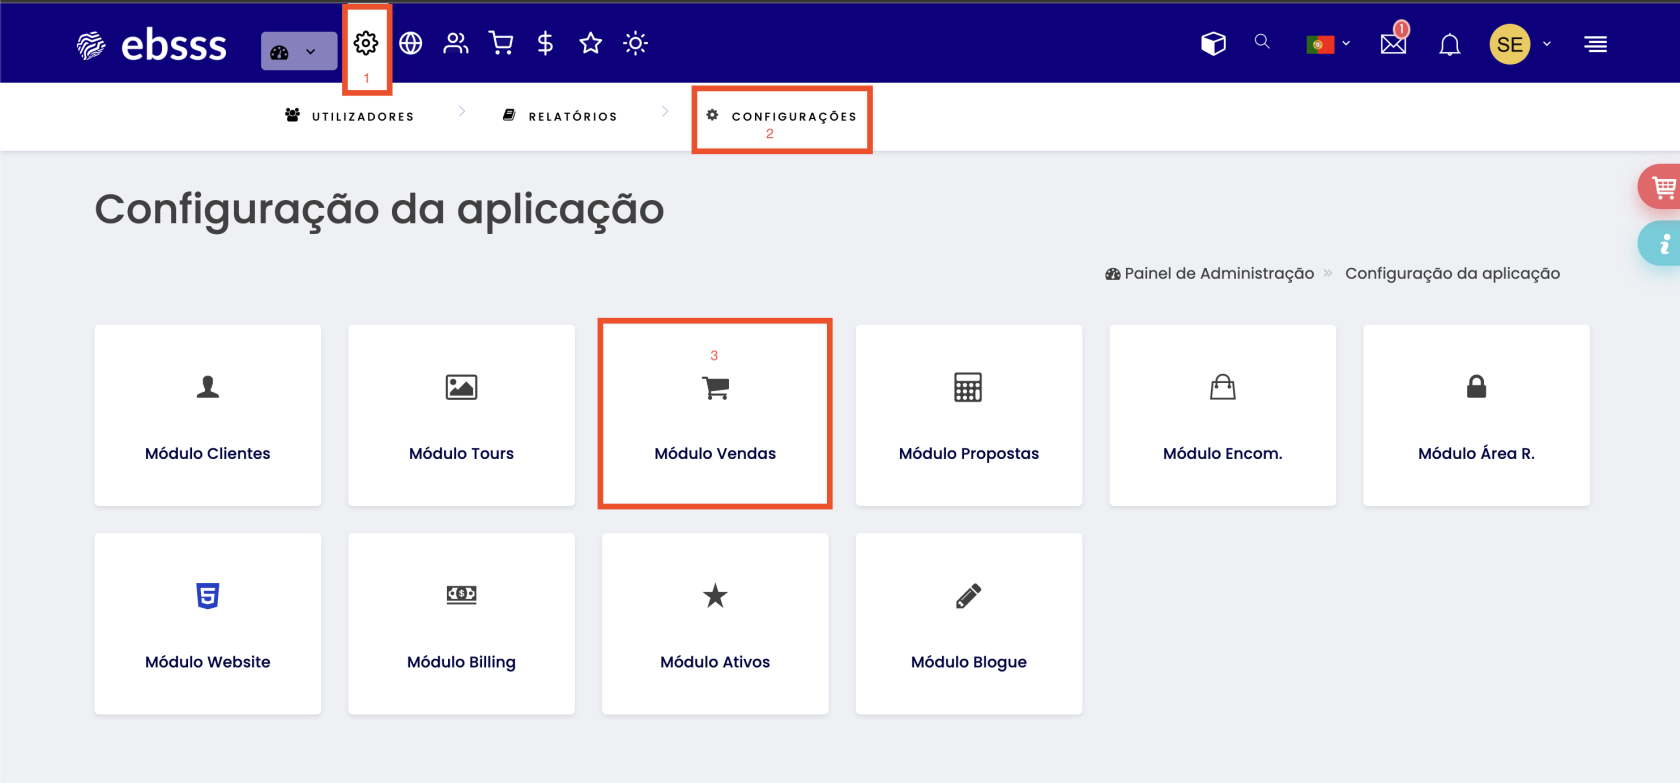Open the Módulo Clientes card
The height and width of the screenshot is (783, 1680).
(208, 415)
